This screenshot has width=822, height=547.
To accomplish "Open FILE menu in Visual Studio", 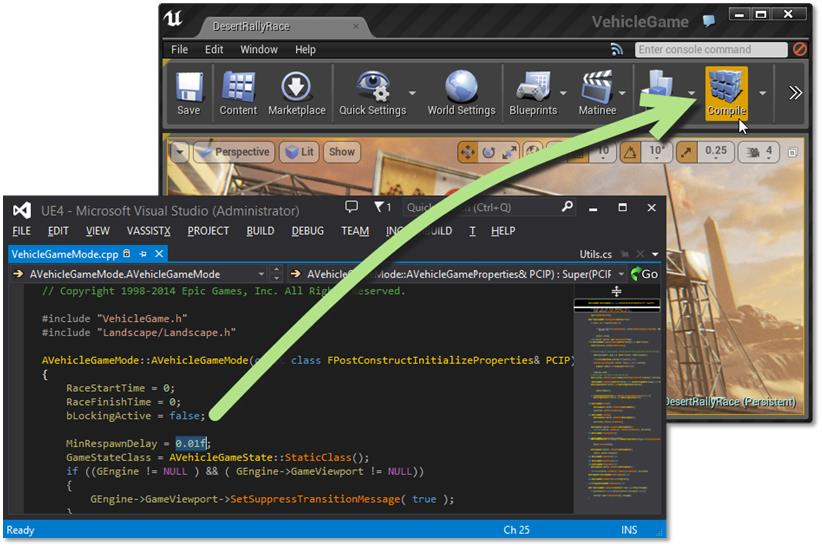I will pyautogui.click(x=21, y=231).
